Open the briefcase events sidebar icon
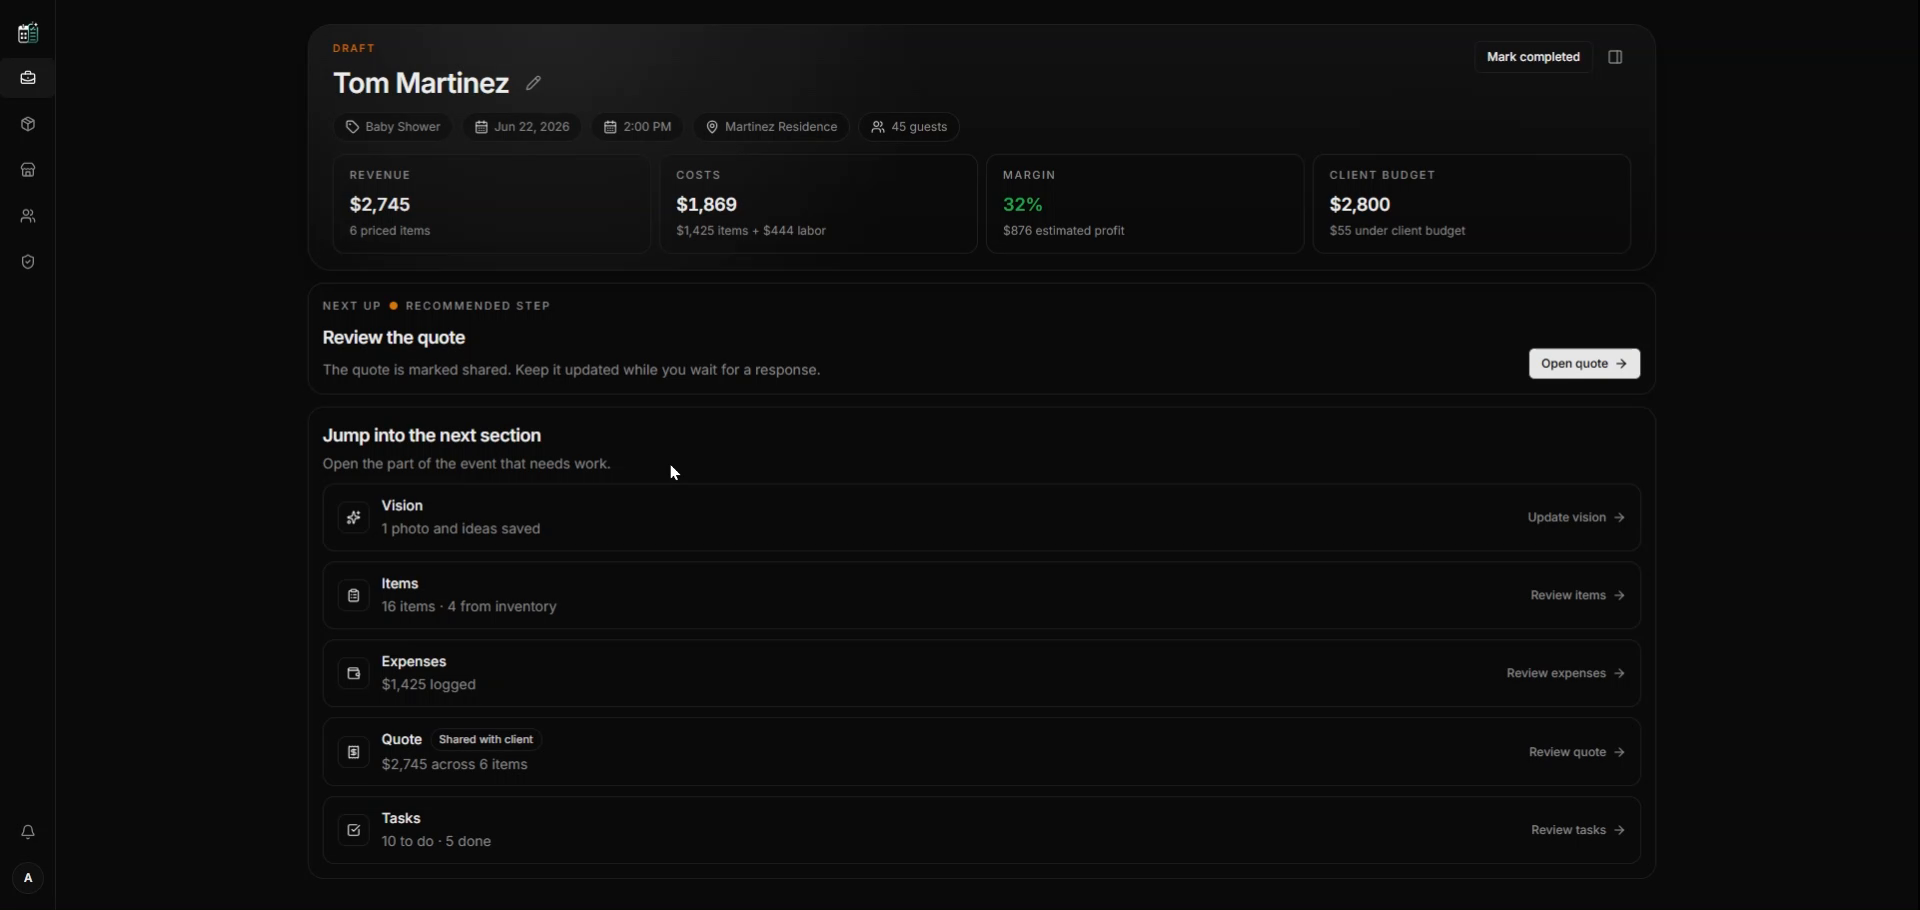Image resolution: width=1920 pixels, height=910 pixels. click(28, 78)
